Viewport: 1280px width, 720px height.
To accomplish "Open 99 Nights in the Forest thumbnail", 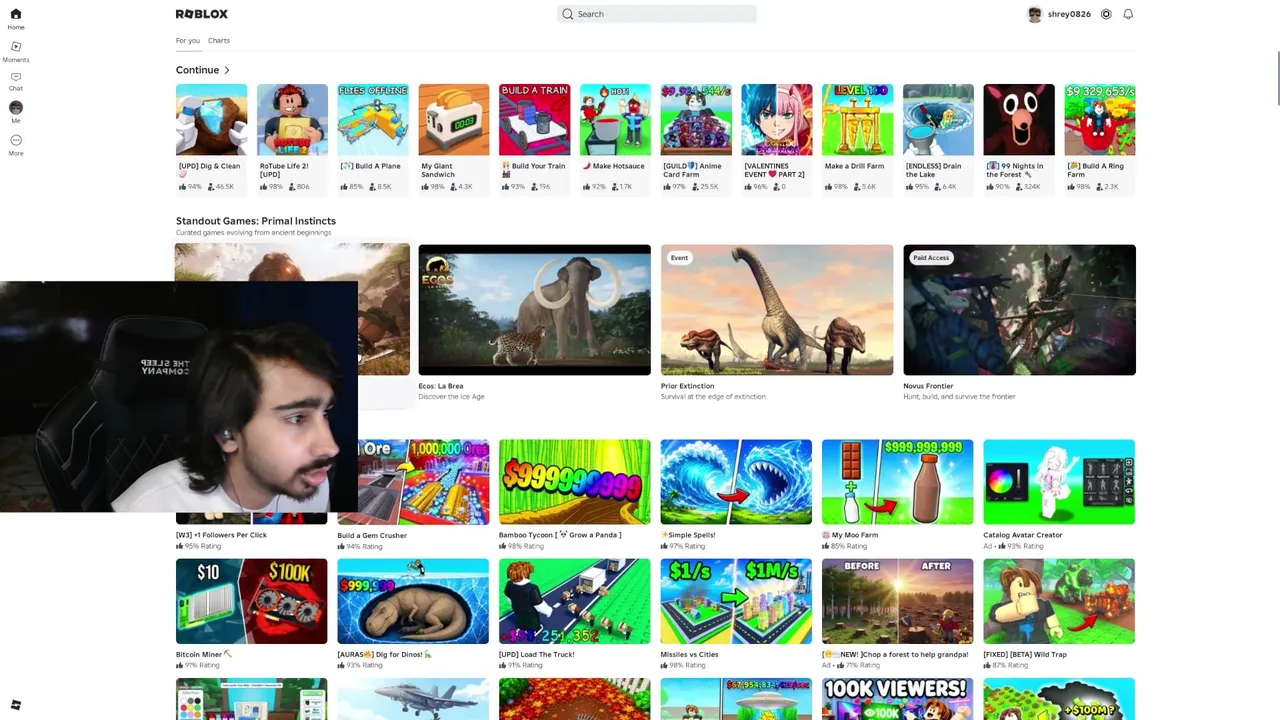I will 1019,120.
